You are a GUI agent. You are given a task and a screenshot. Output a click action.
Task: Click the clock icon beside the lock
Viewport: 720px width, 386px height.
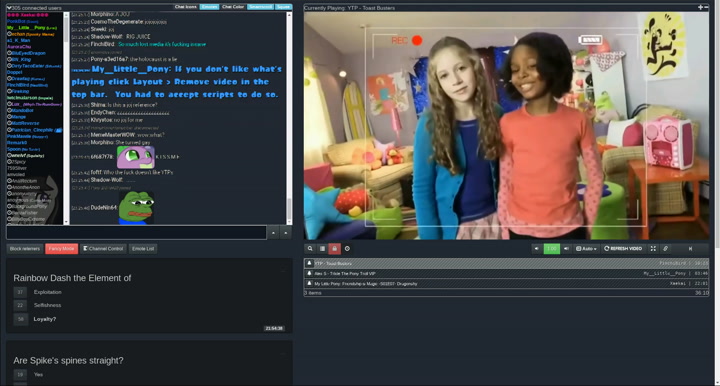(x=347, y=249)
